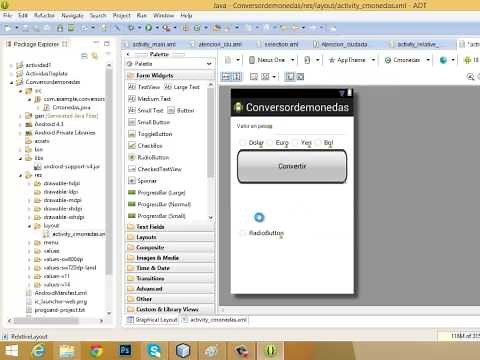480x360 pixels.
Task: Open File Explorer from the taskbar
Action: [x=67, y=351]
